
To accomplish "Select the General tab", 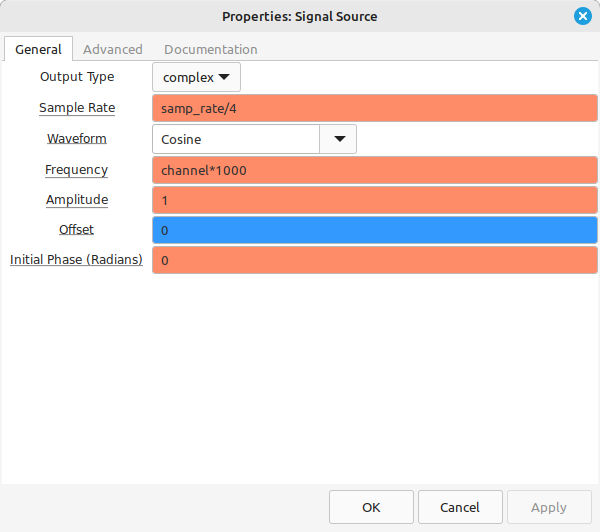I will (x=38, y=49).
